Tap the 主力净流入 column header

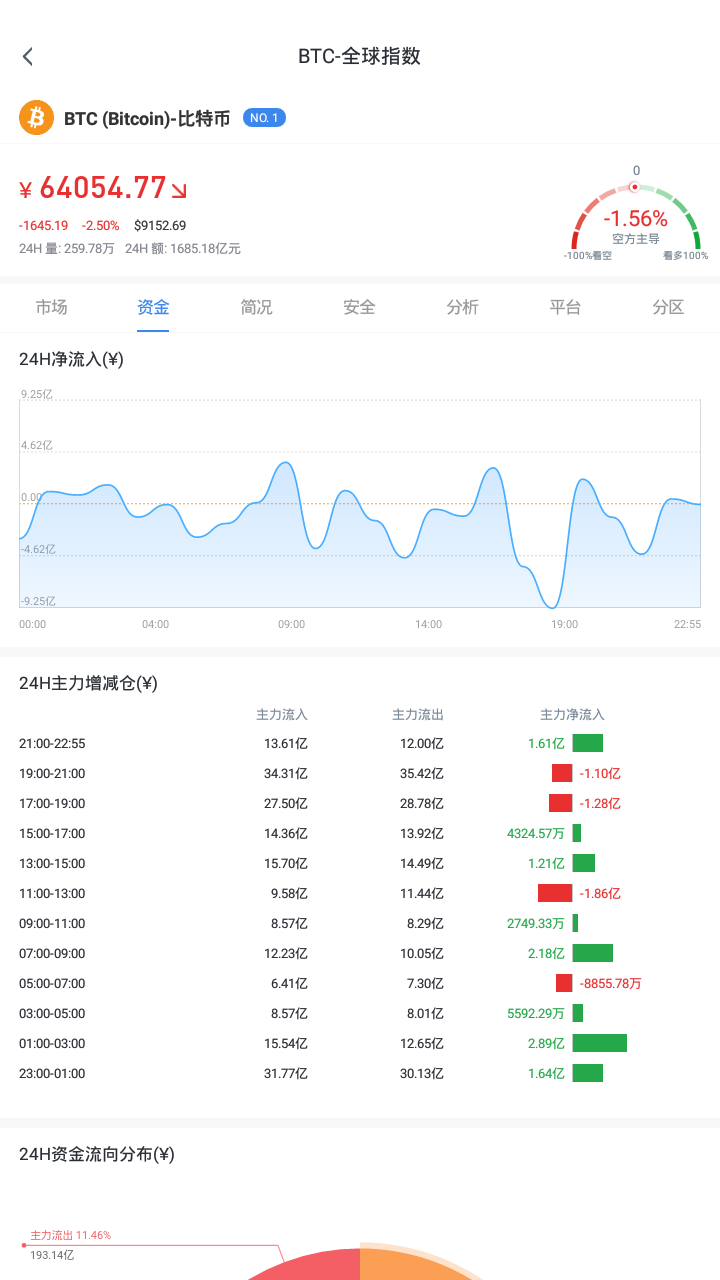(x=573, y=715)
